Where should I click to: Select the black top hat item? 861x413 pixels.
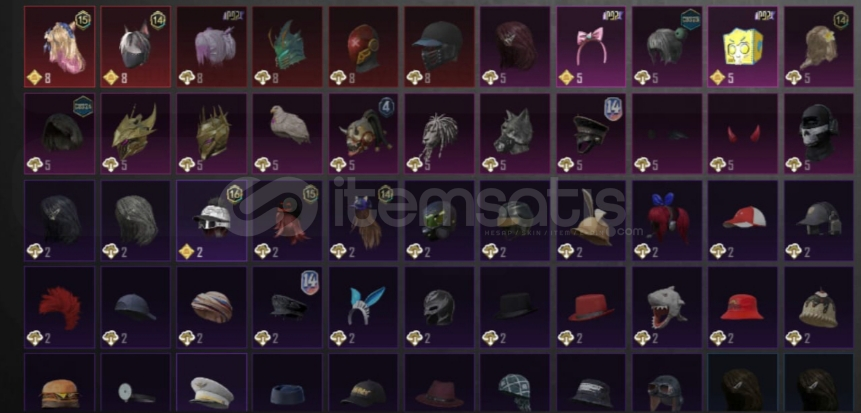point(515,308)
